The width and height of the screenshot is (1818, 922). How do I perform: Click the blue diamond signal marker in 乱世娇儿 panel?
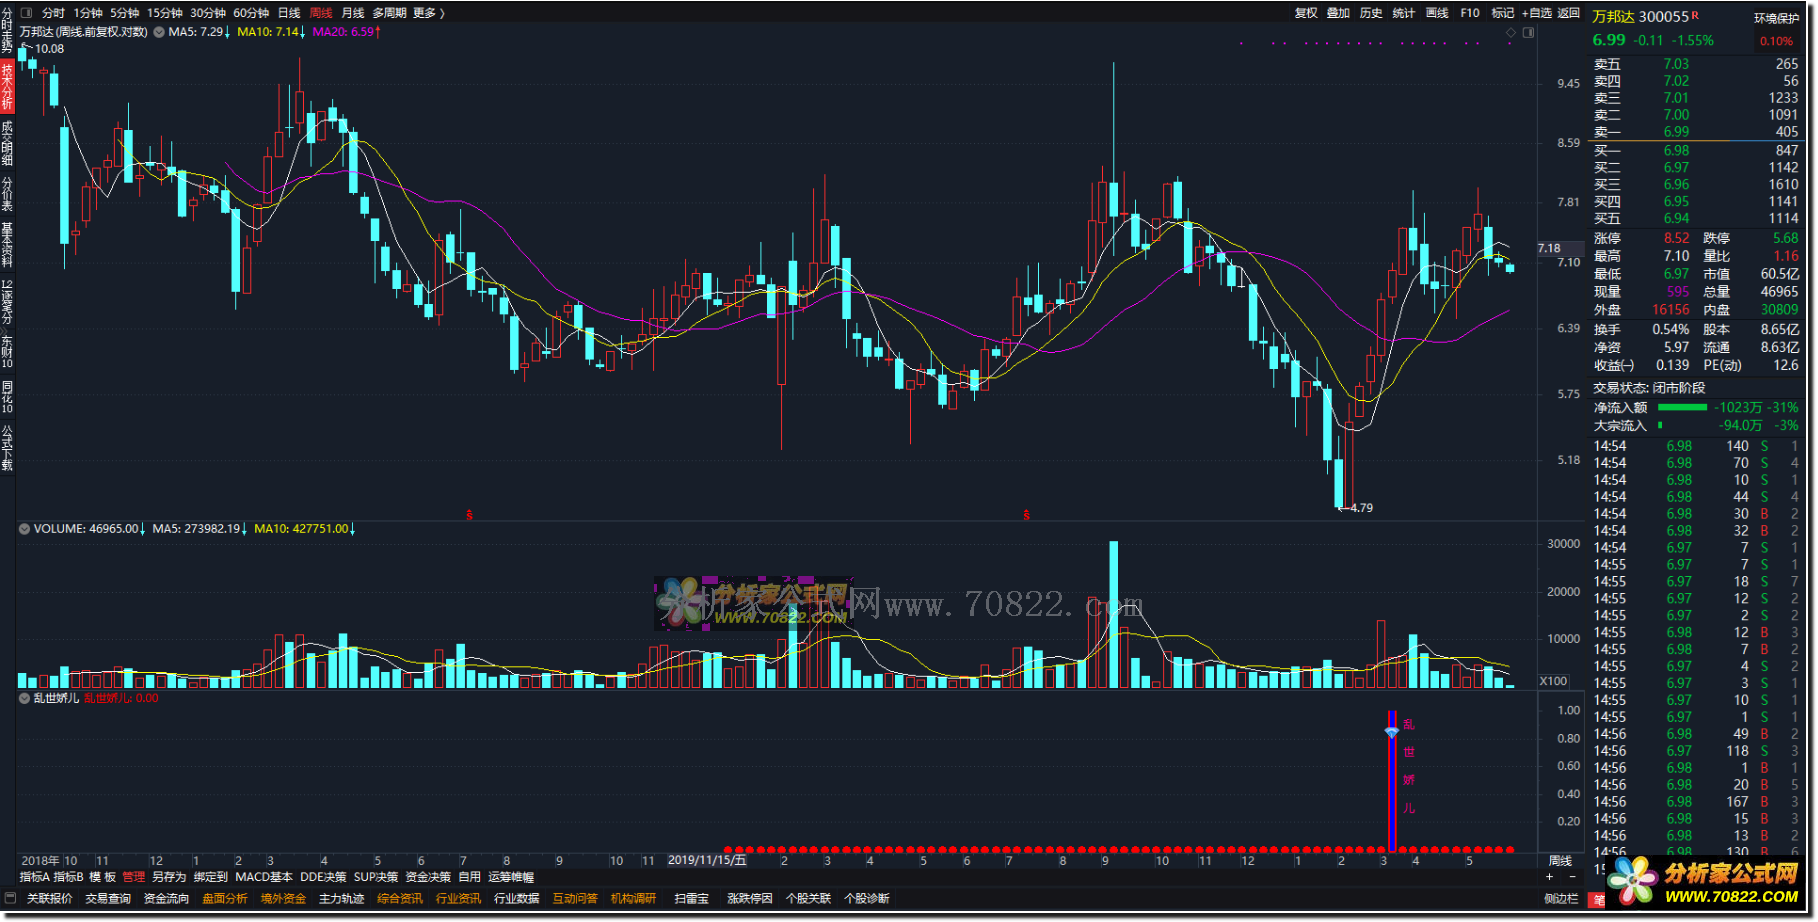tap(1391, 733)
